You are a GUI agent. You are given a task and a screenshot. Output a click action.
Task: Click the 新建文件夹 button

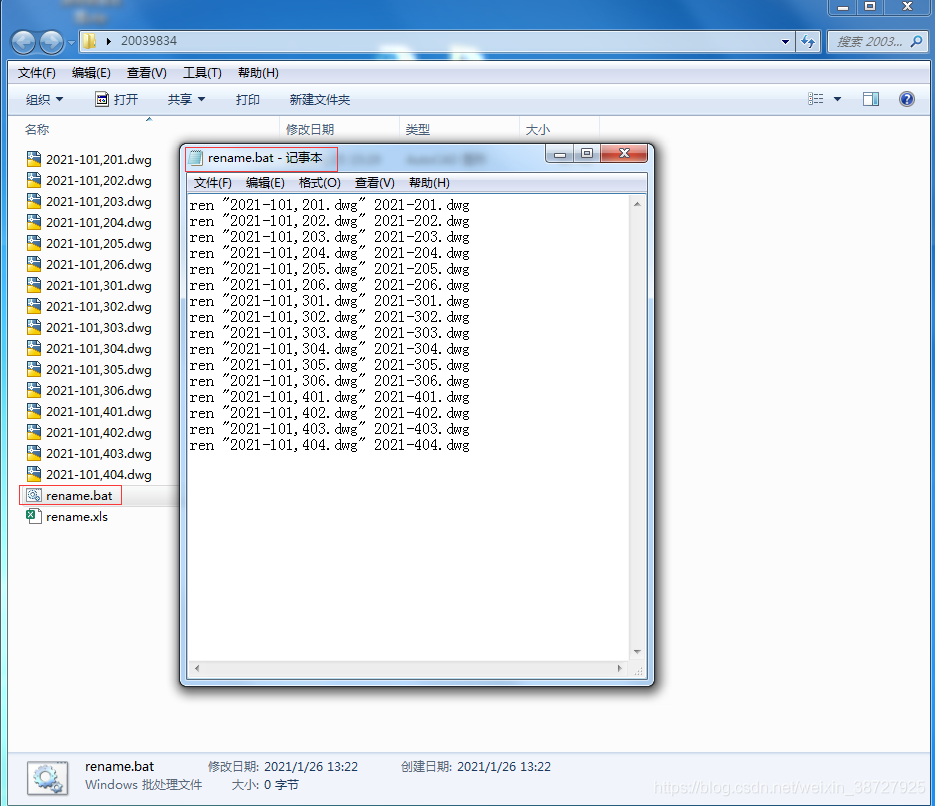point(320,100)
